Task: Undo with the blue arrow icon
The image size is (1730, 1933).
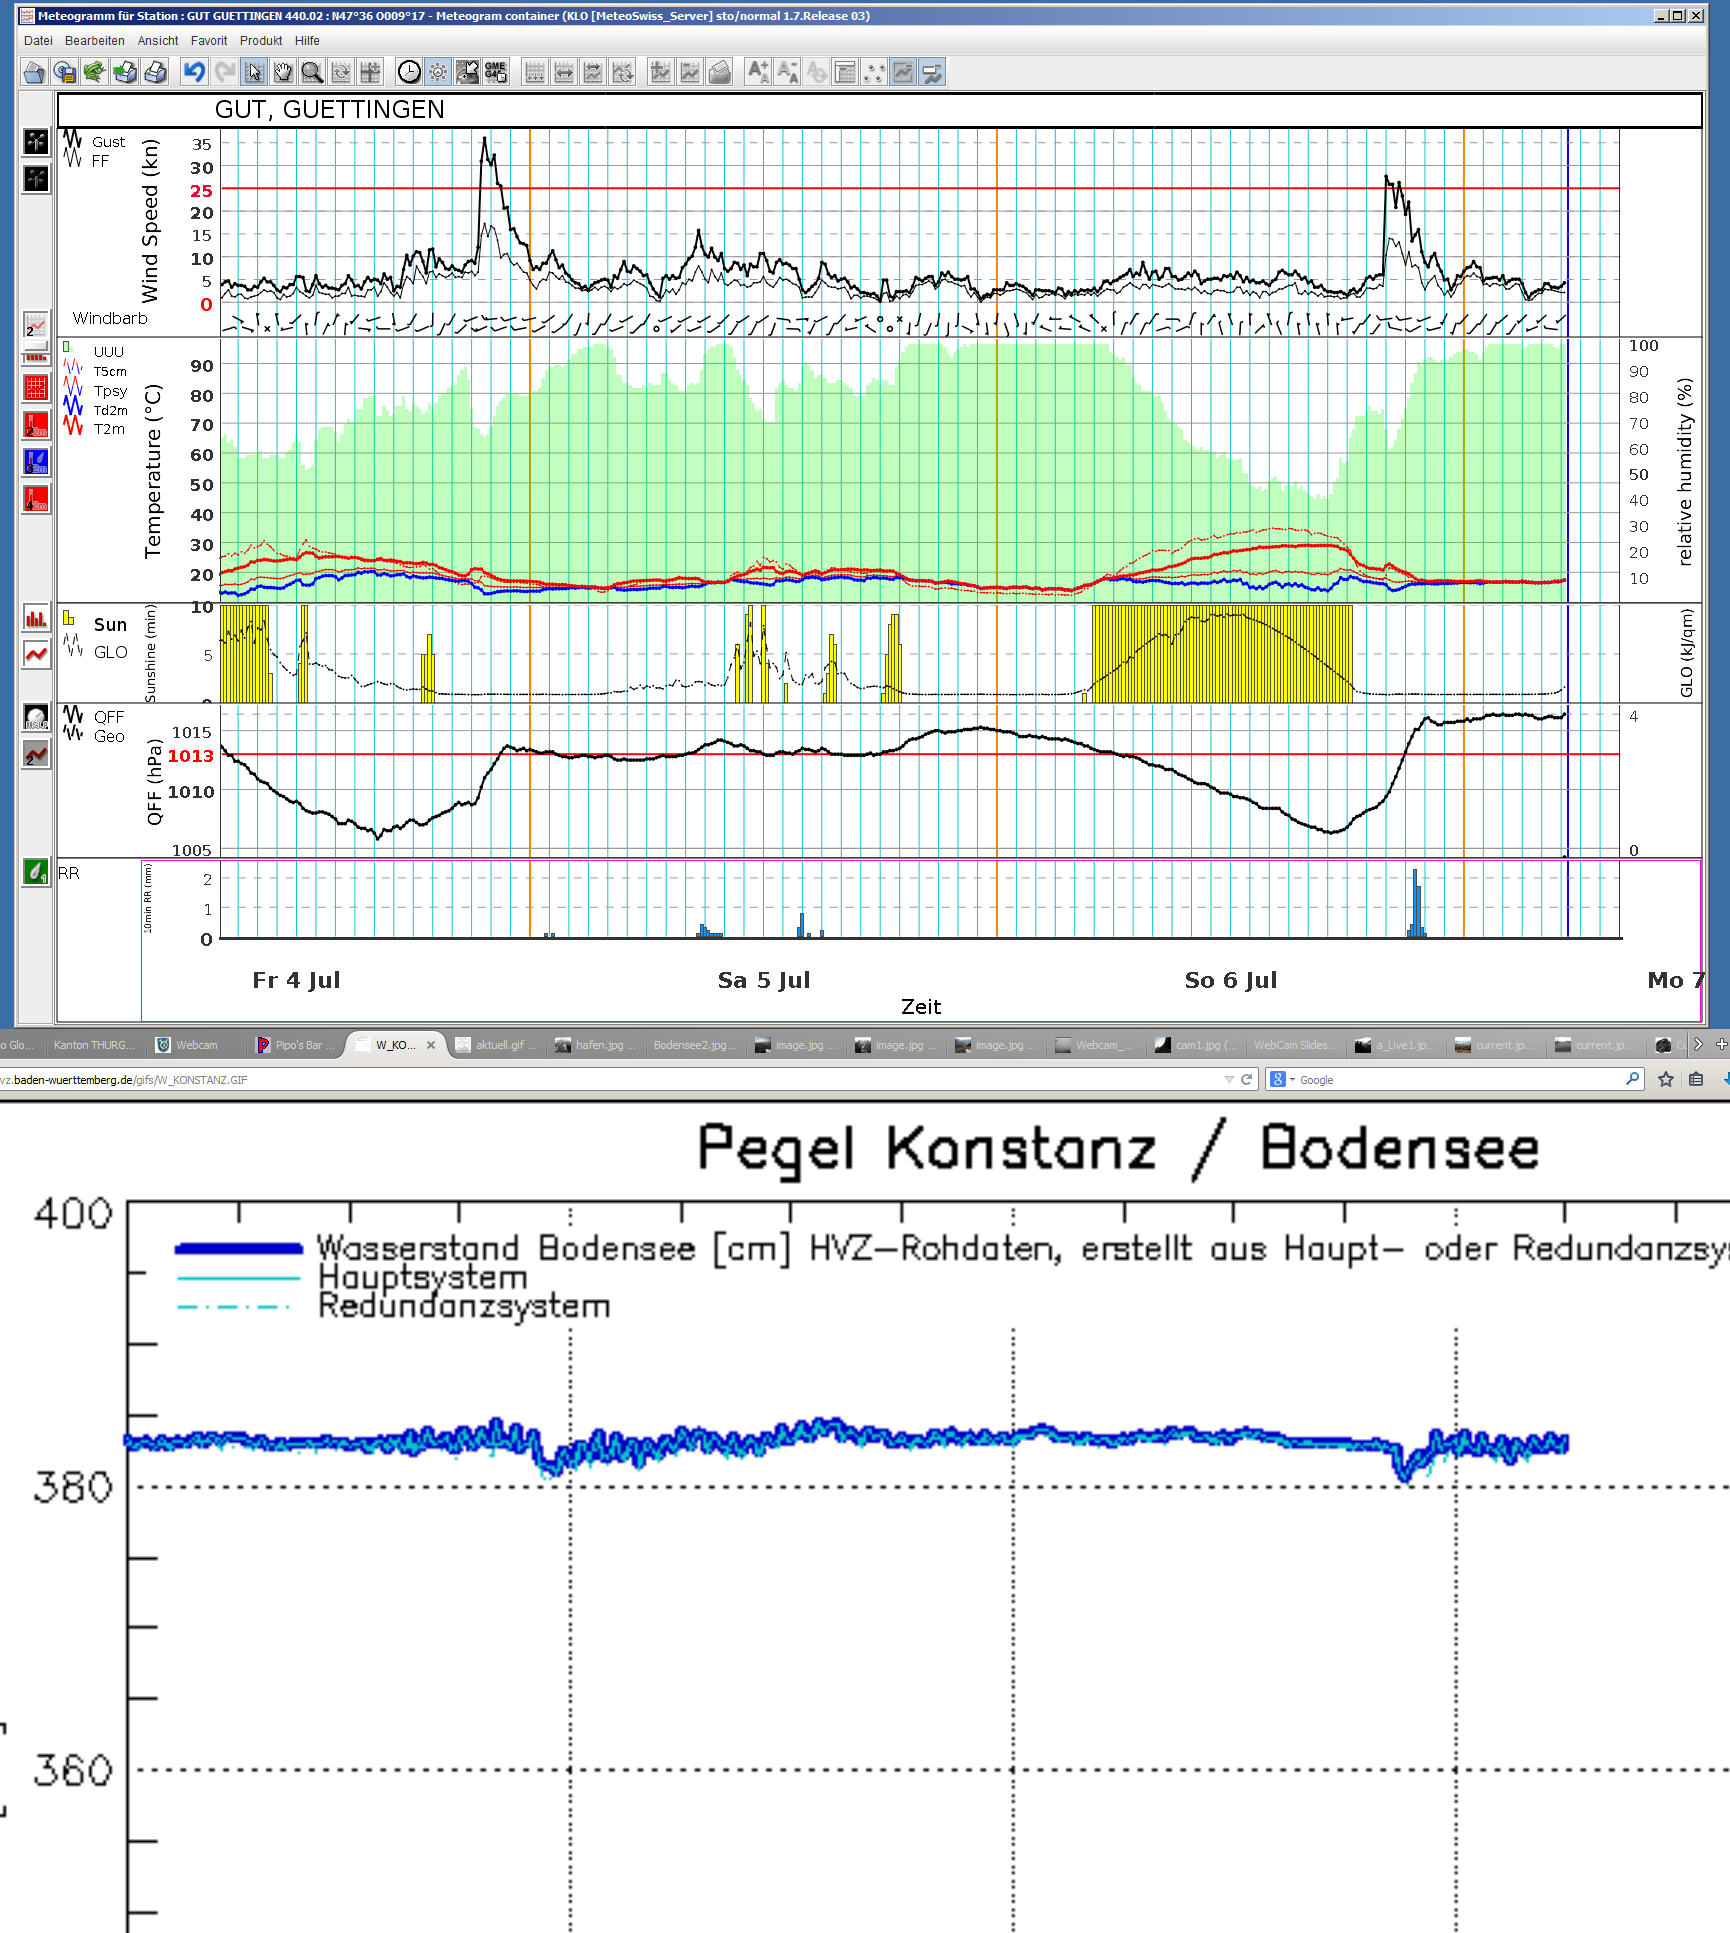Action: [x=194, y=72]
